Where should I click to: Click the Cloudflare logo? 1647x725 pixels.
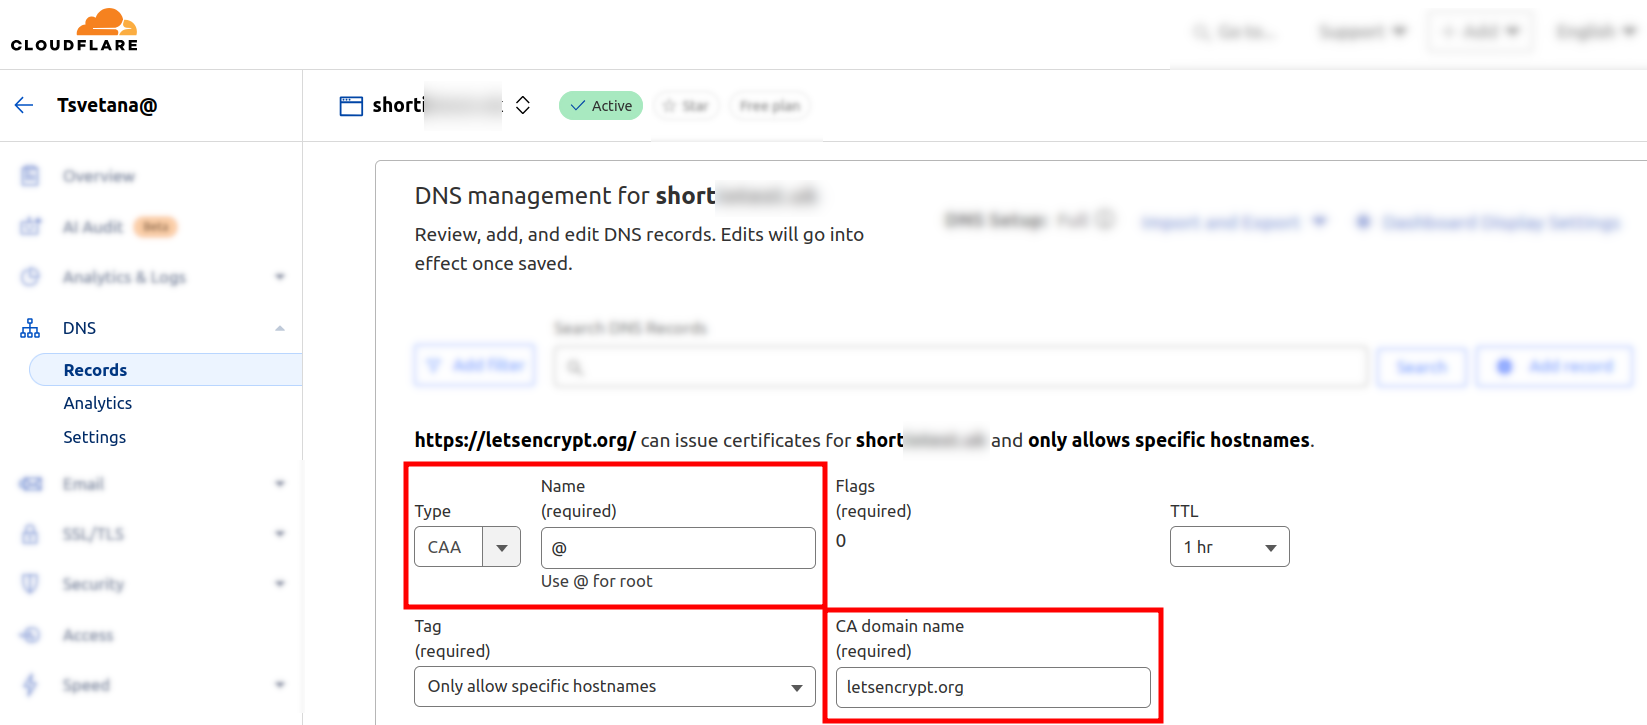point(75,30)
